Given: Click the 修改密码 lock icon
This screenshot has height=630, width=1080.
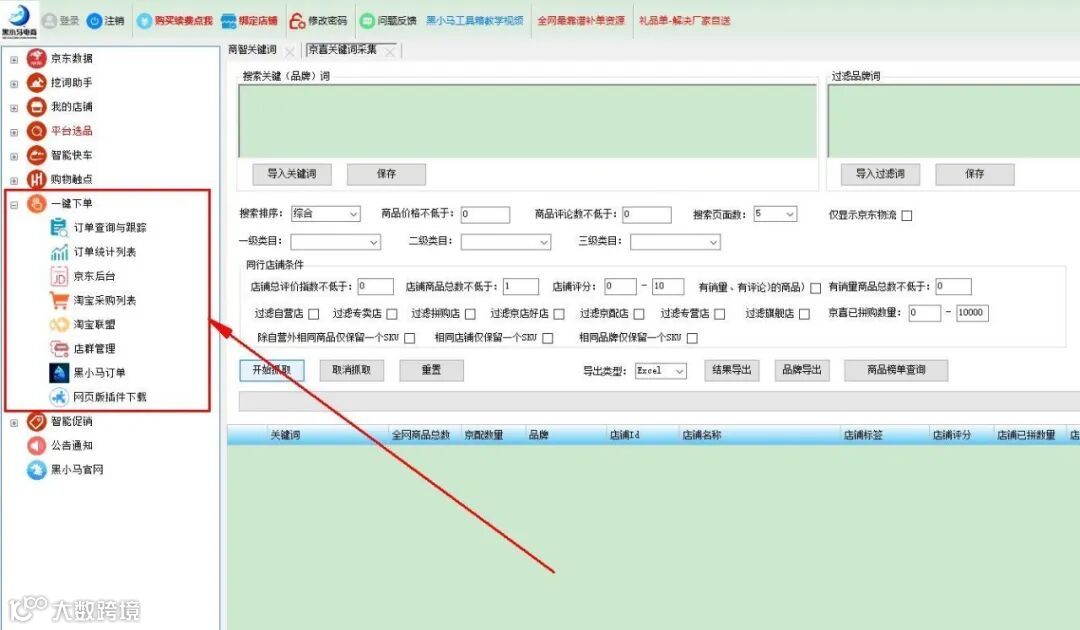Looking at the screenshot, I should [298, 21].
